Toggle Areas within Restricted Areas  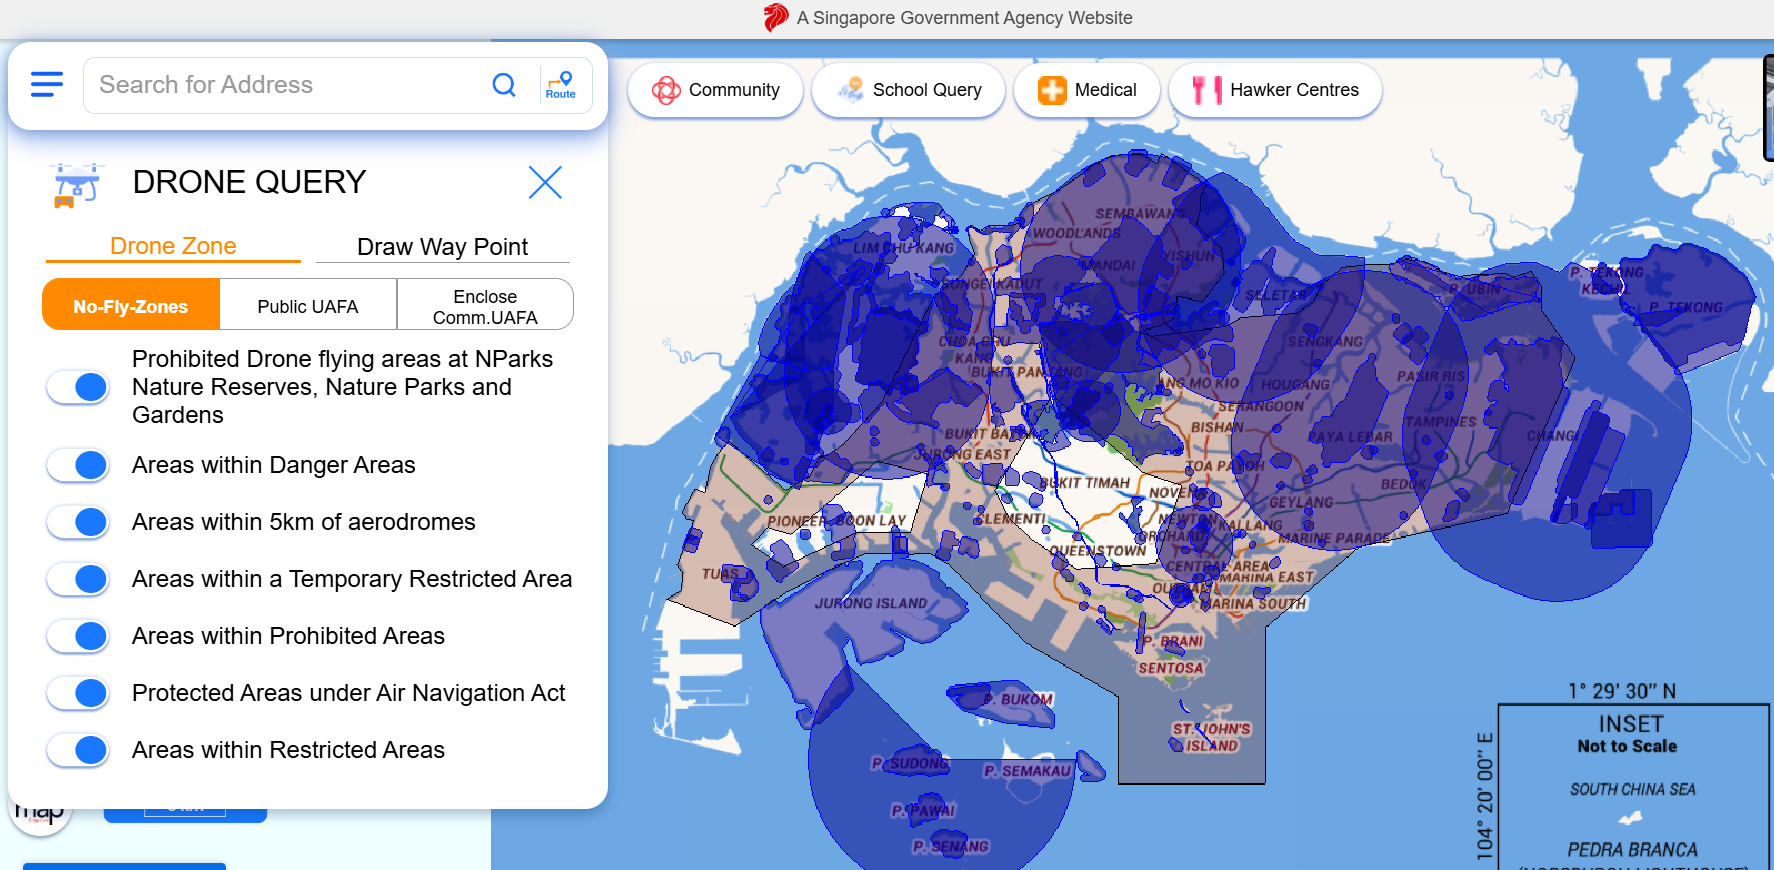(x=78, y=750)
